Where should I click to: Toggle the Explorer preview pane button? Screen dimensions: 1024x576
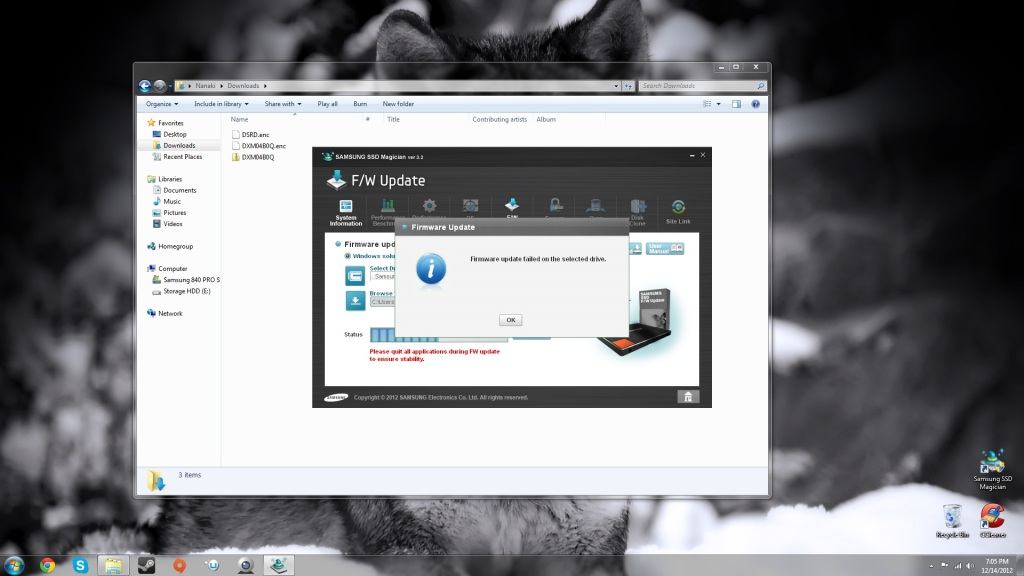(x=736, y=104)
